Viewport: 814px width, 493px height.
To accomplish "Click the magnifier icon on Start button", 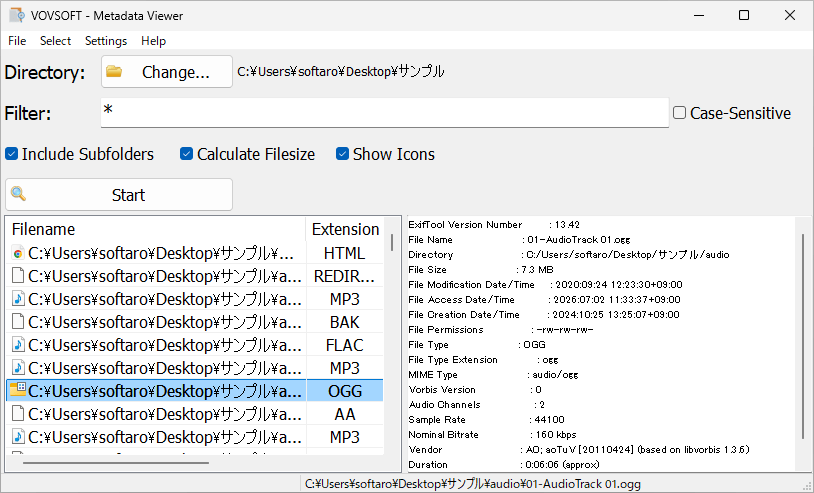I will (x=19, y=194).
